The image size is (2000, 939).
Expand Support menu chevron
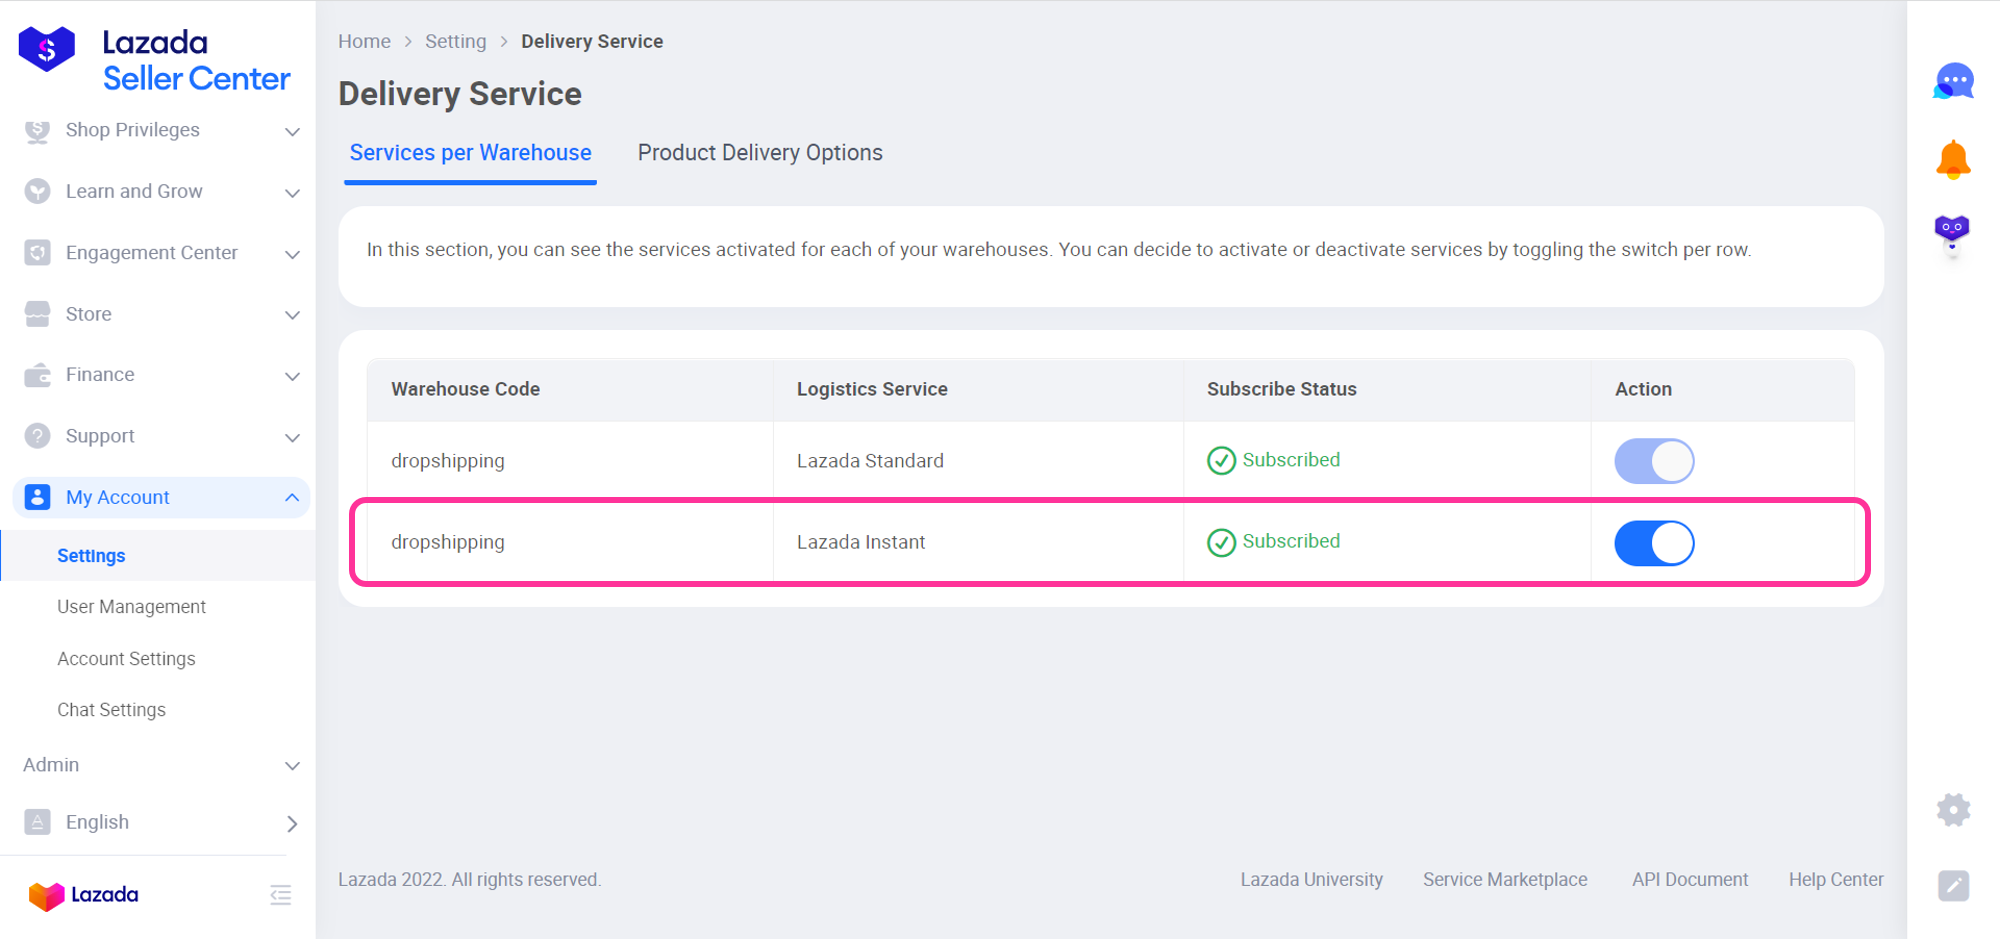point(292,437)
